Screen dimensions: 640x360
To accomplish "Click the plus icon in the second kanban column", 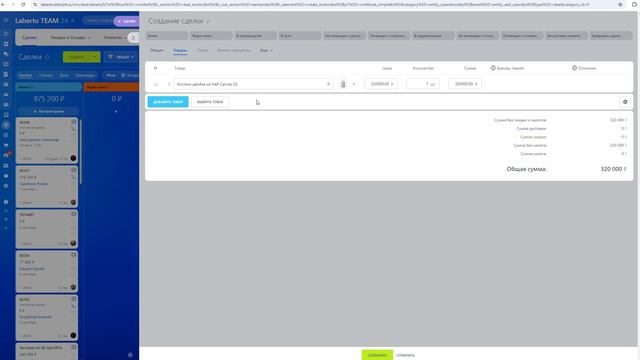I will pyautogui.click(x=116, y=111).
